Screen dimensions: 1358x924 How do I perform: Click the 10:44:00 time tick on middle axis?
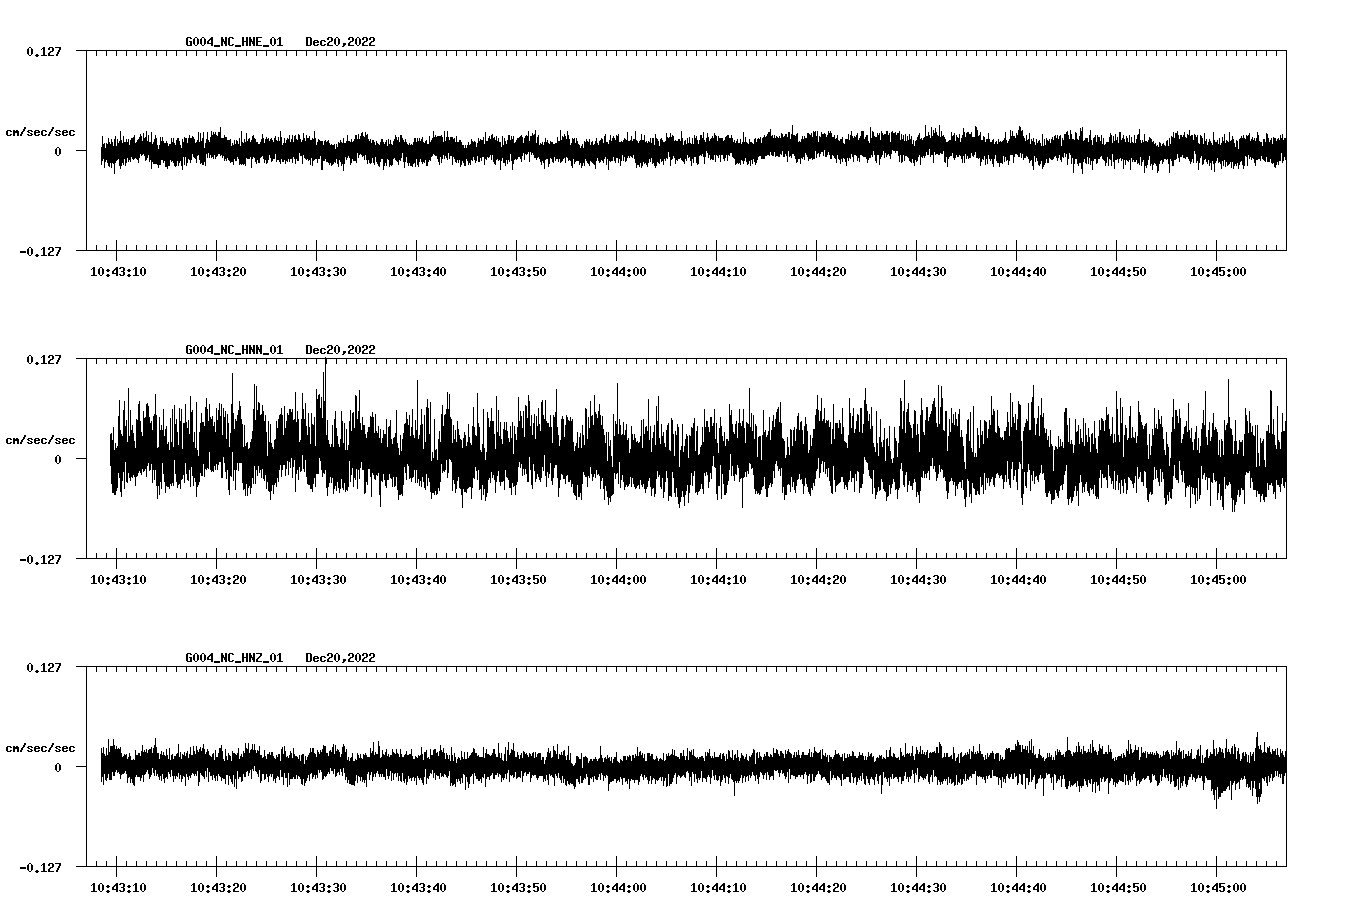pos(620,578)
